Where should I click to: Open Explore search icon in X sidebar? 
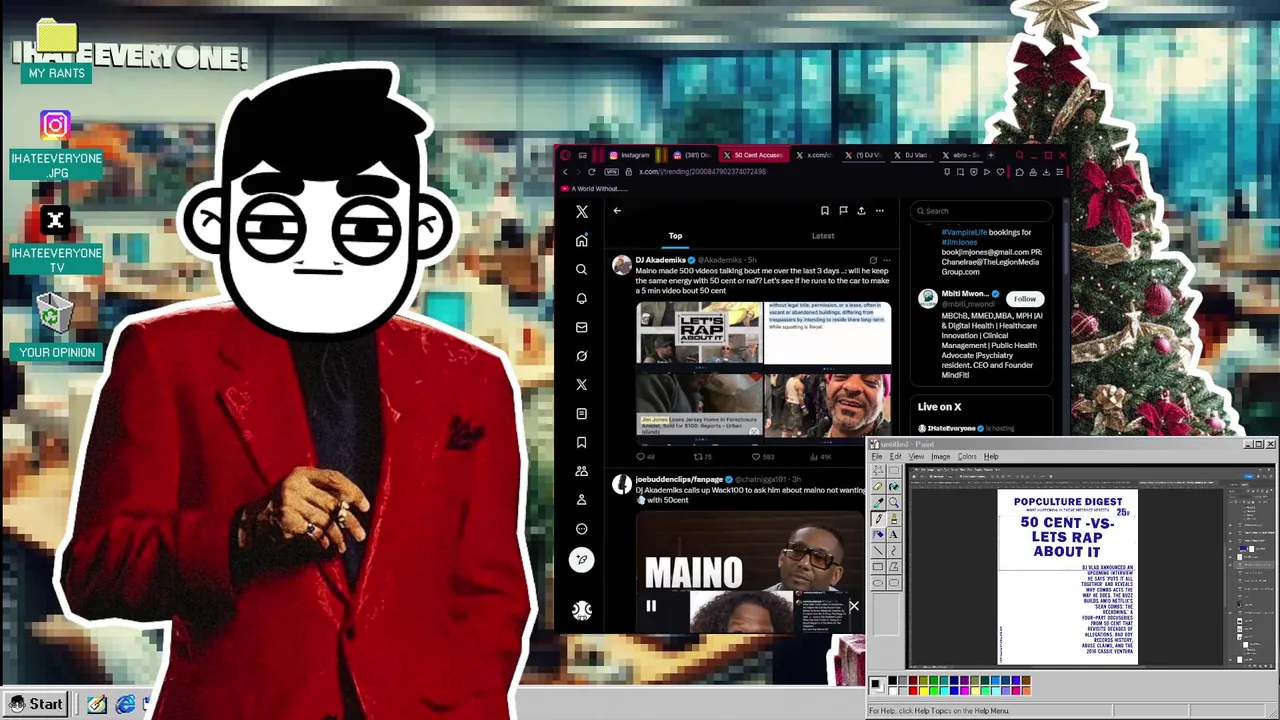pyautogui.click(x=581, y=269)
